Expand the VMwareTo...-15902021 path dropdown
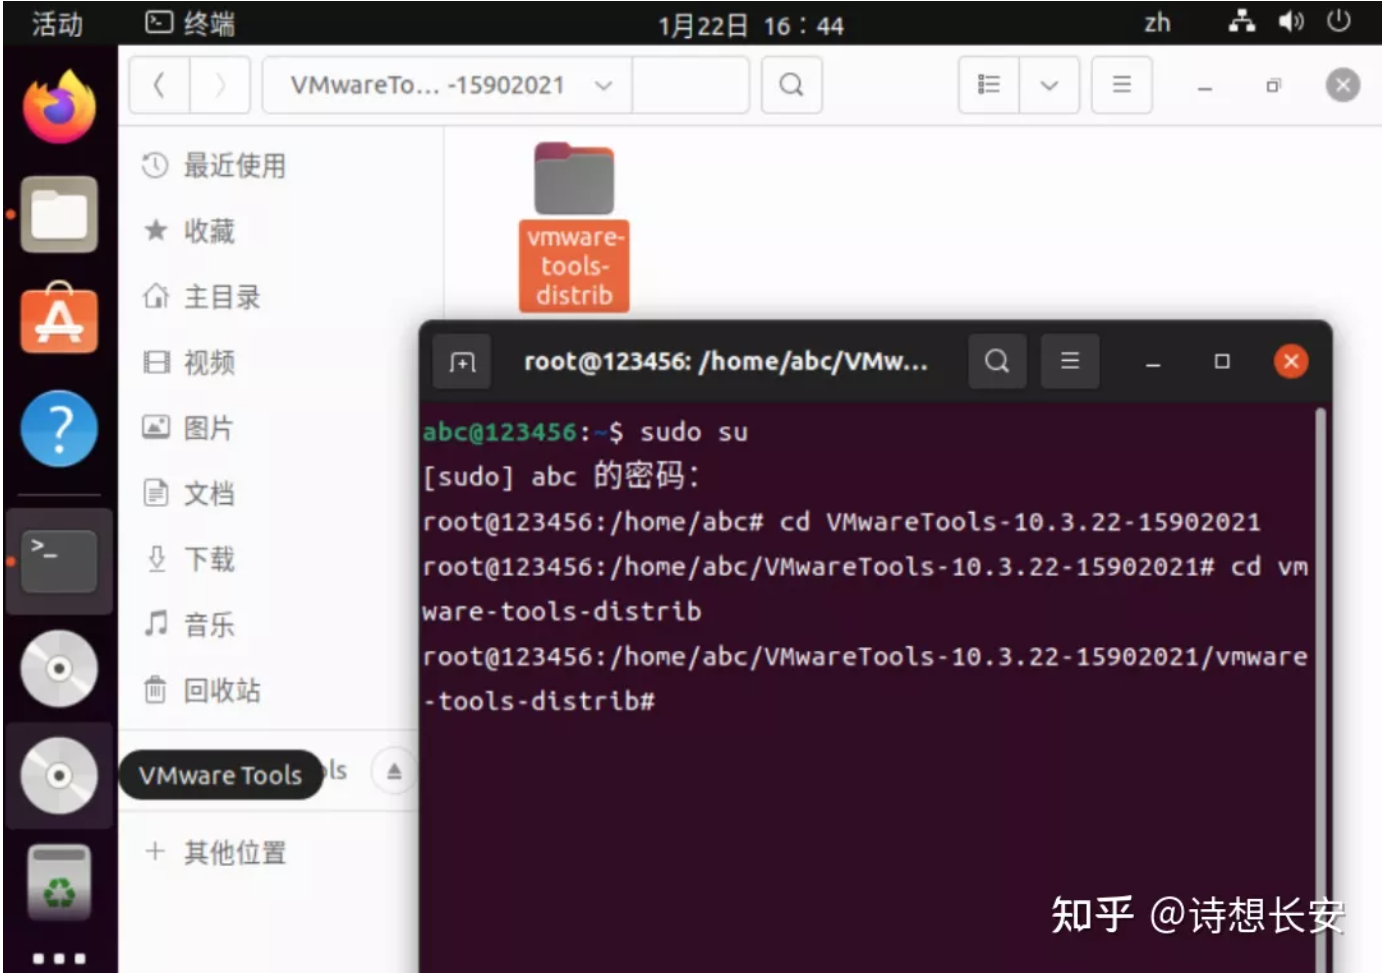 tap(603, 85)
